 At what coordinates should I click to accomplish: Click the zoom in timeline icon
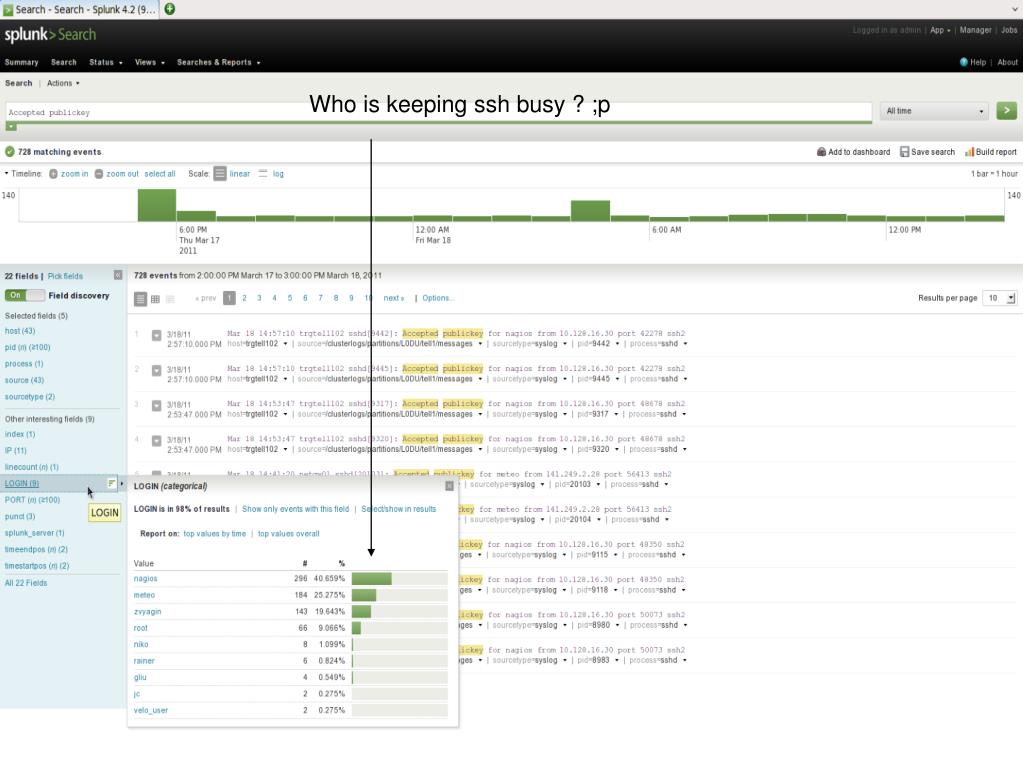coord(53,174)
